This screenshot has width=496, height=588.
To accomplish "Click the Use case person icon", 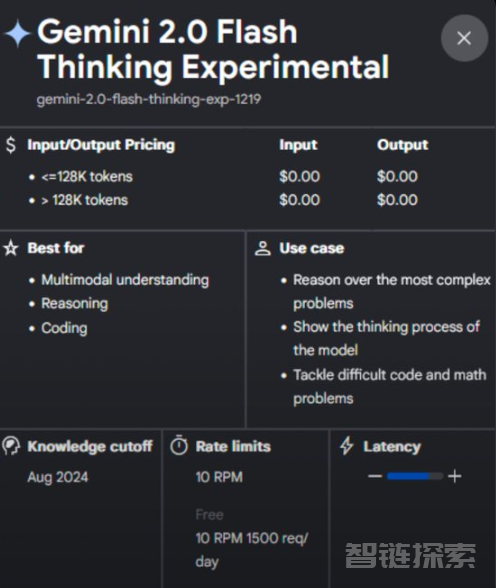I will coord(262,248).
